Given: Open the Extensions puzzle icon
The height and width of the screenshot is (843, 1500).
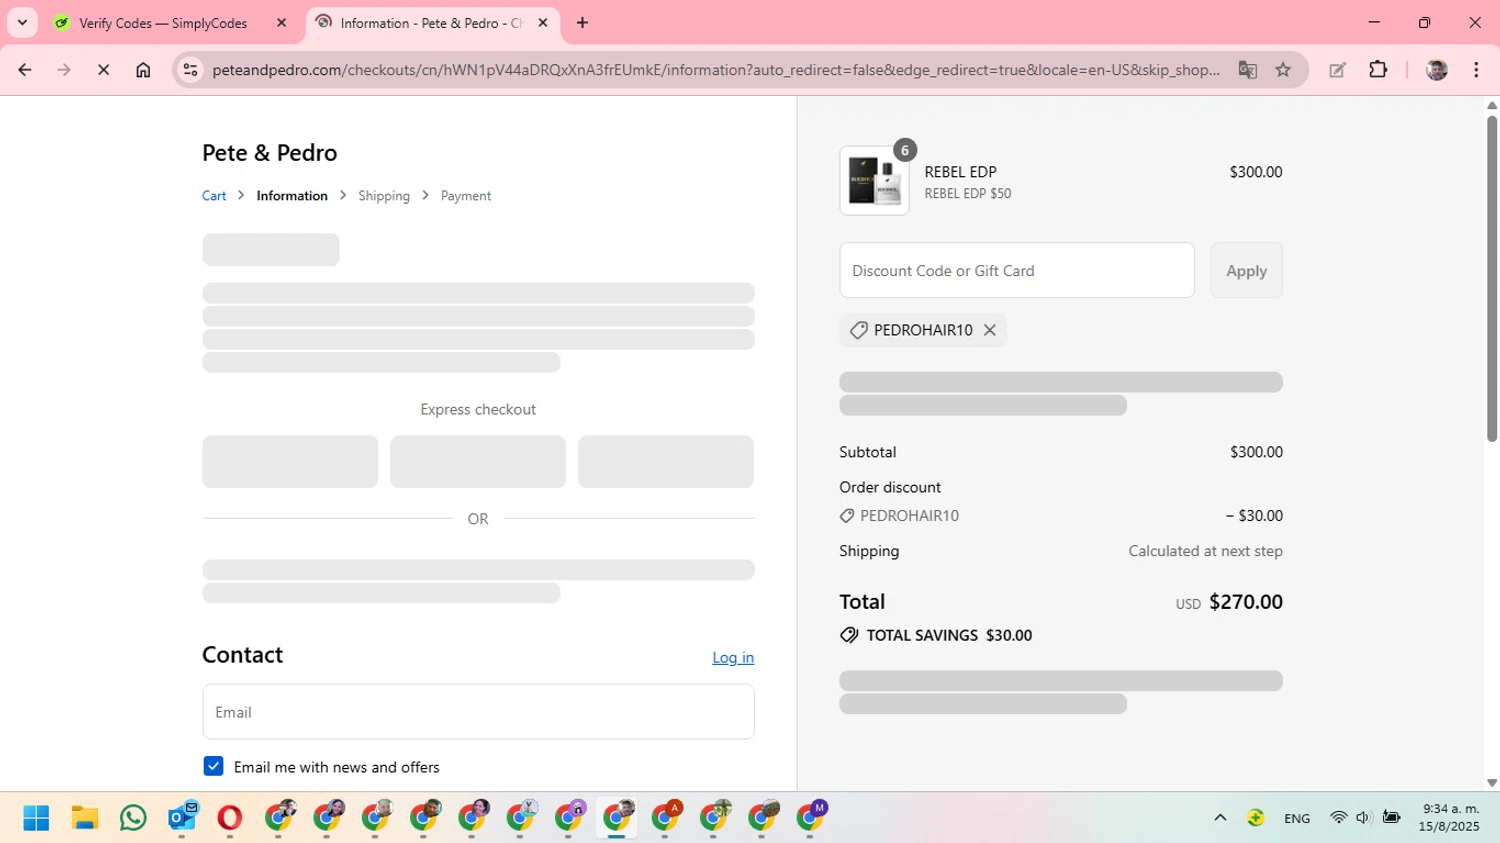Looking at the screenshot, I should coord(1378,70).
